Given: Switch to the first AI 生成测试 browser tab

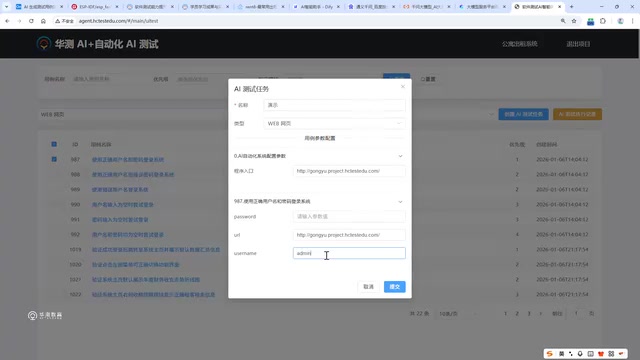Looking at the screenshot, I should pyautogui.click(x=39, y=7).
